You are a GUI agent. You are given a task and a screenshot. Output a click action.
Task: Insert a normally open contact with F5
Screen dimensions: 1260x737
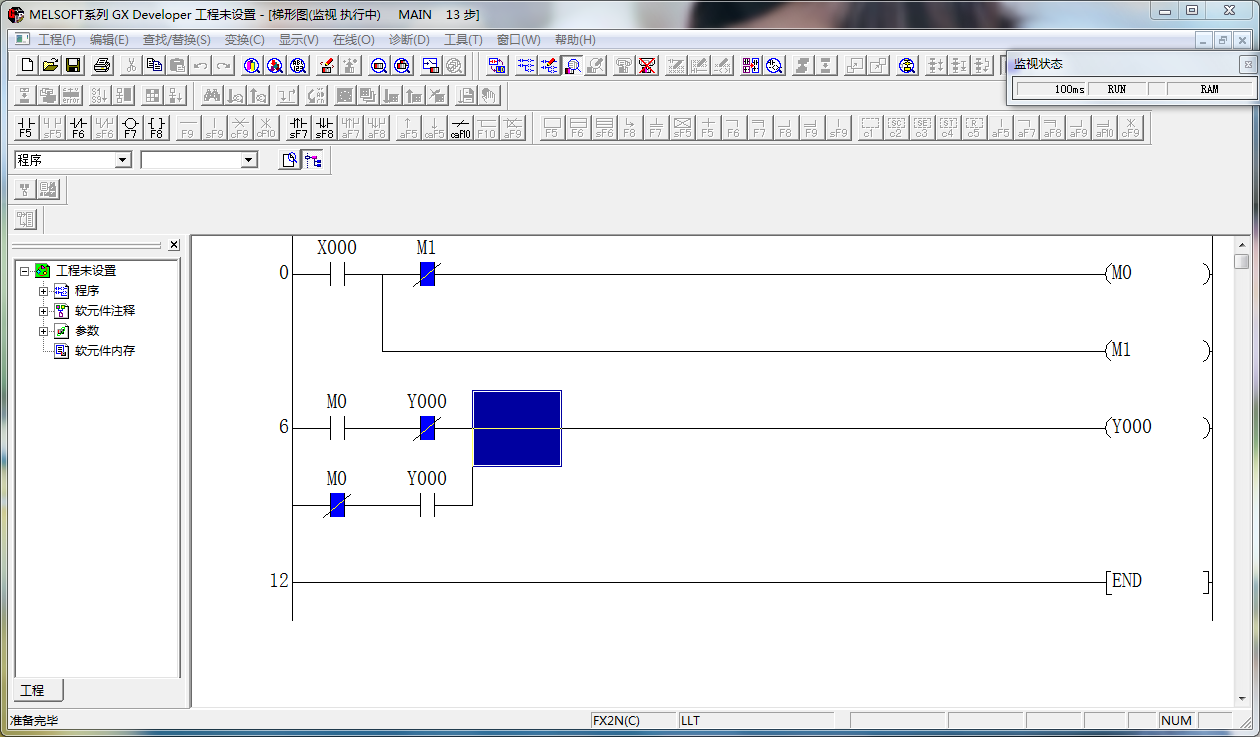(26, 127)
